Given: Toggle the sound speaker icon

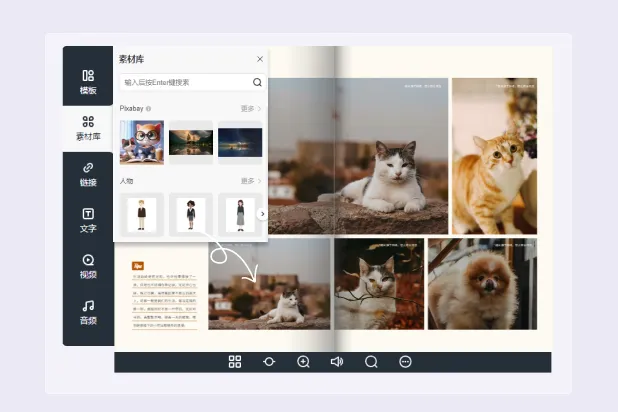Looking at the screenshot, I should point(337,362).
